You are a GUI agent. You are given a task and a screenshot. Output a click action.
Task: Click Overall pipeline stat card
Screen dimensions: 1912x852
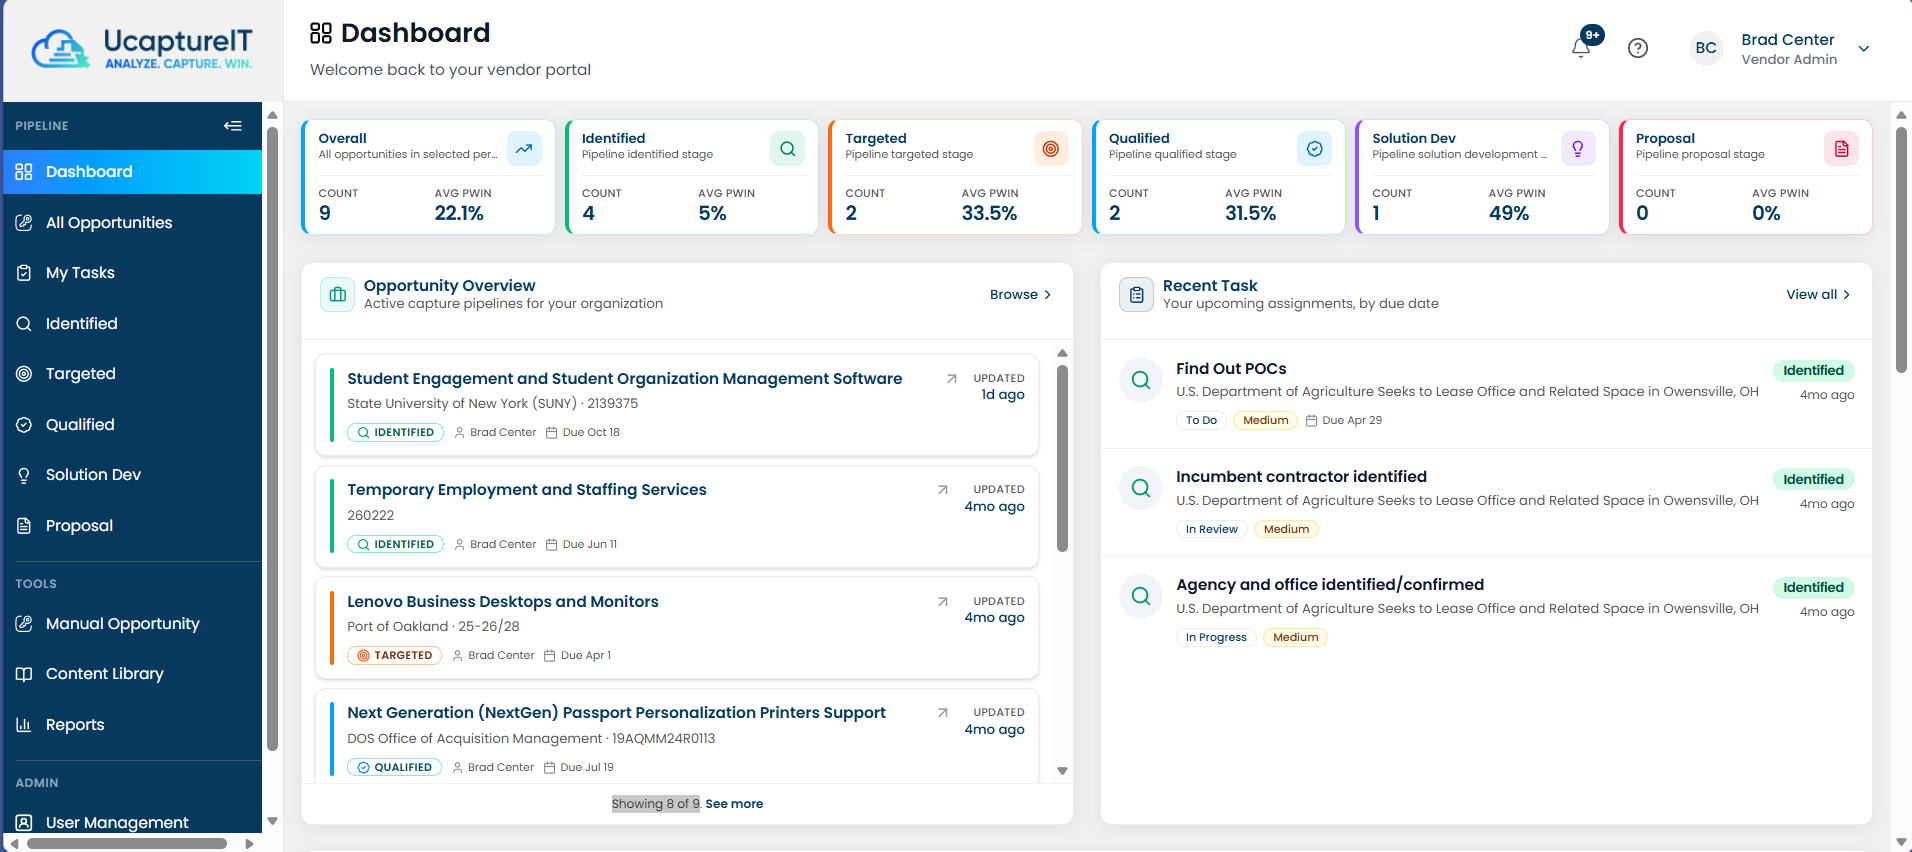(428, 177)
